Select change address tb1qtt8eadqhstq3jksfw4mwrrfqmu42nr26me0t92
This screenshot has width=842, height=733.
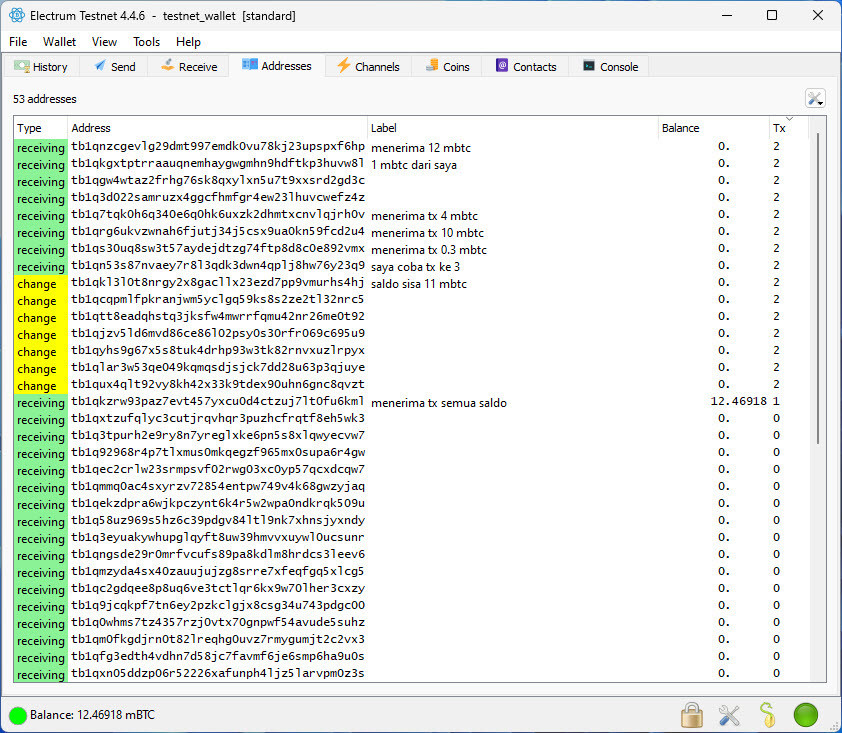click(x=217, y=316)
